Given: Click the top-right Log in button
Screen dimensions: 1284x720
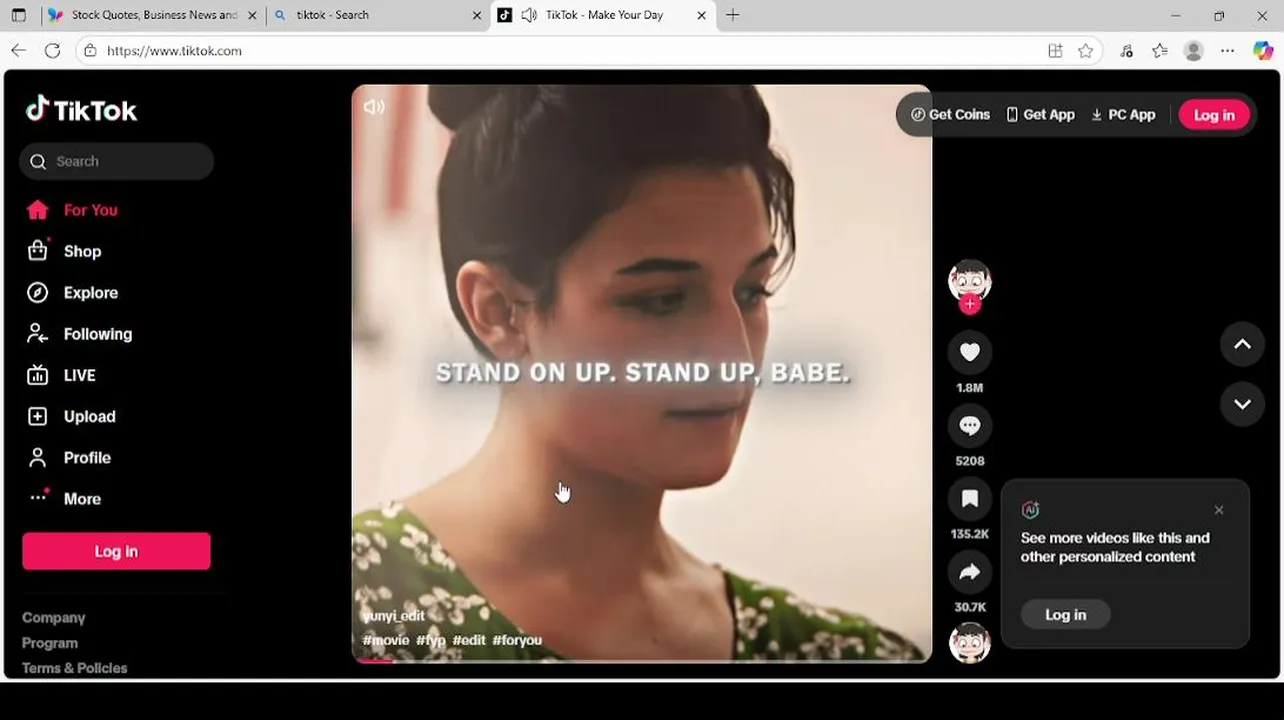Looking at the screenshot, I should [x=1214, y=115].
